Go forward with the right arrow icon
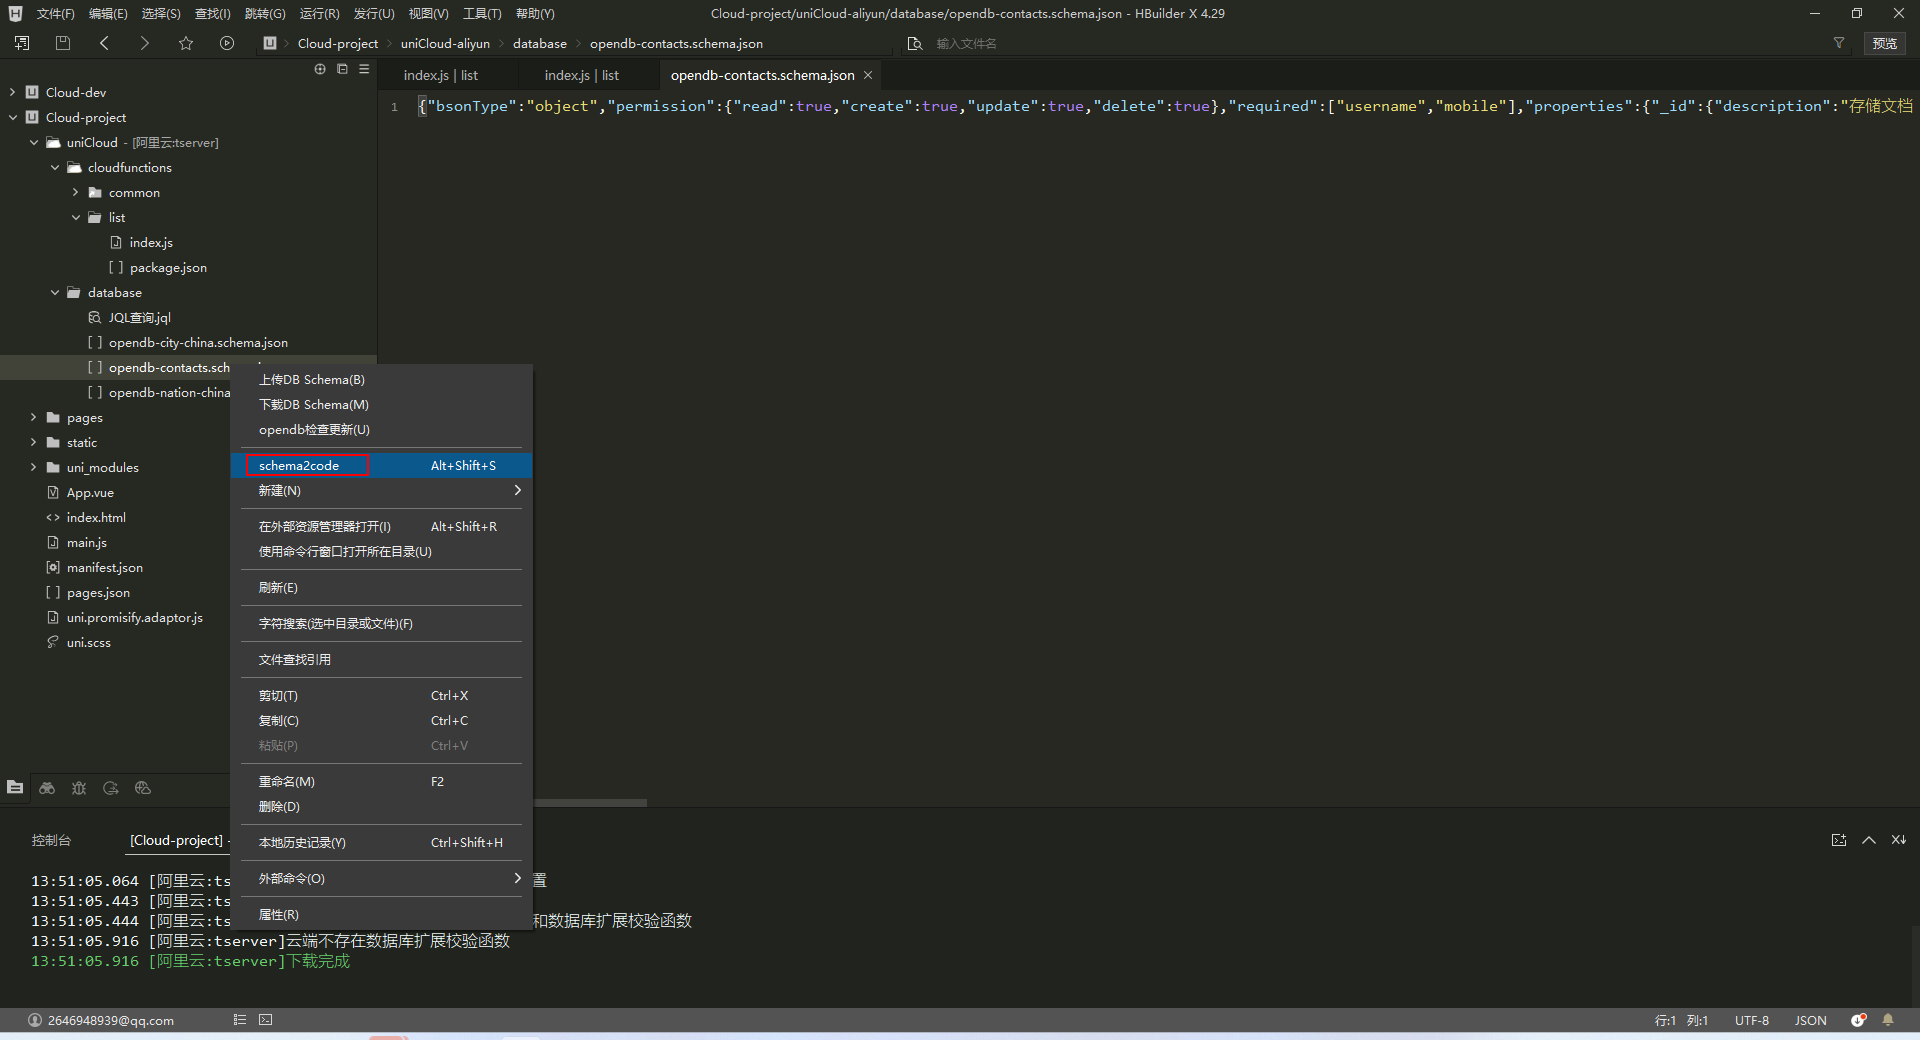Image resolution: width=1920 pixels, height=1040 pixels. (x=145, y=43)
